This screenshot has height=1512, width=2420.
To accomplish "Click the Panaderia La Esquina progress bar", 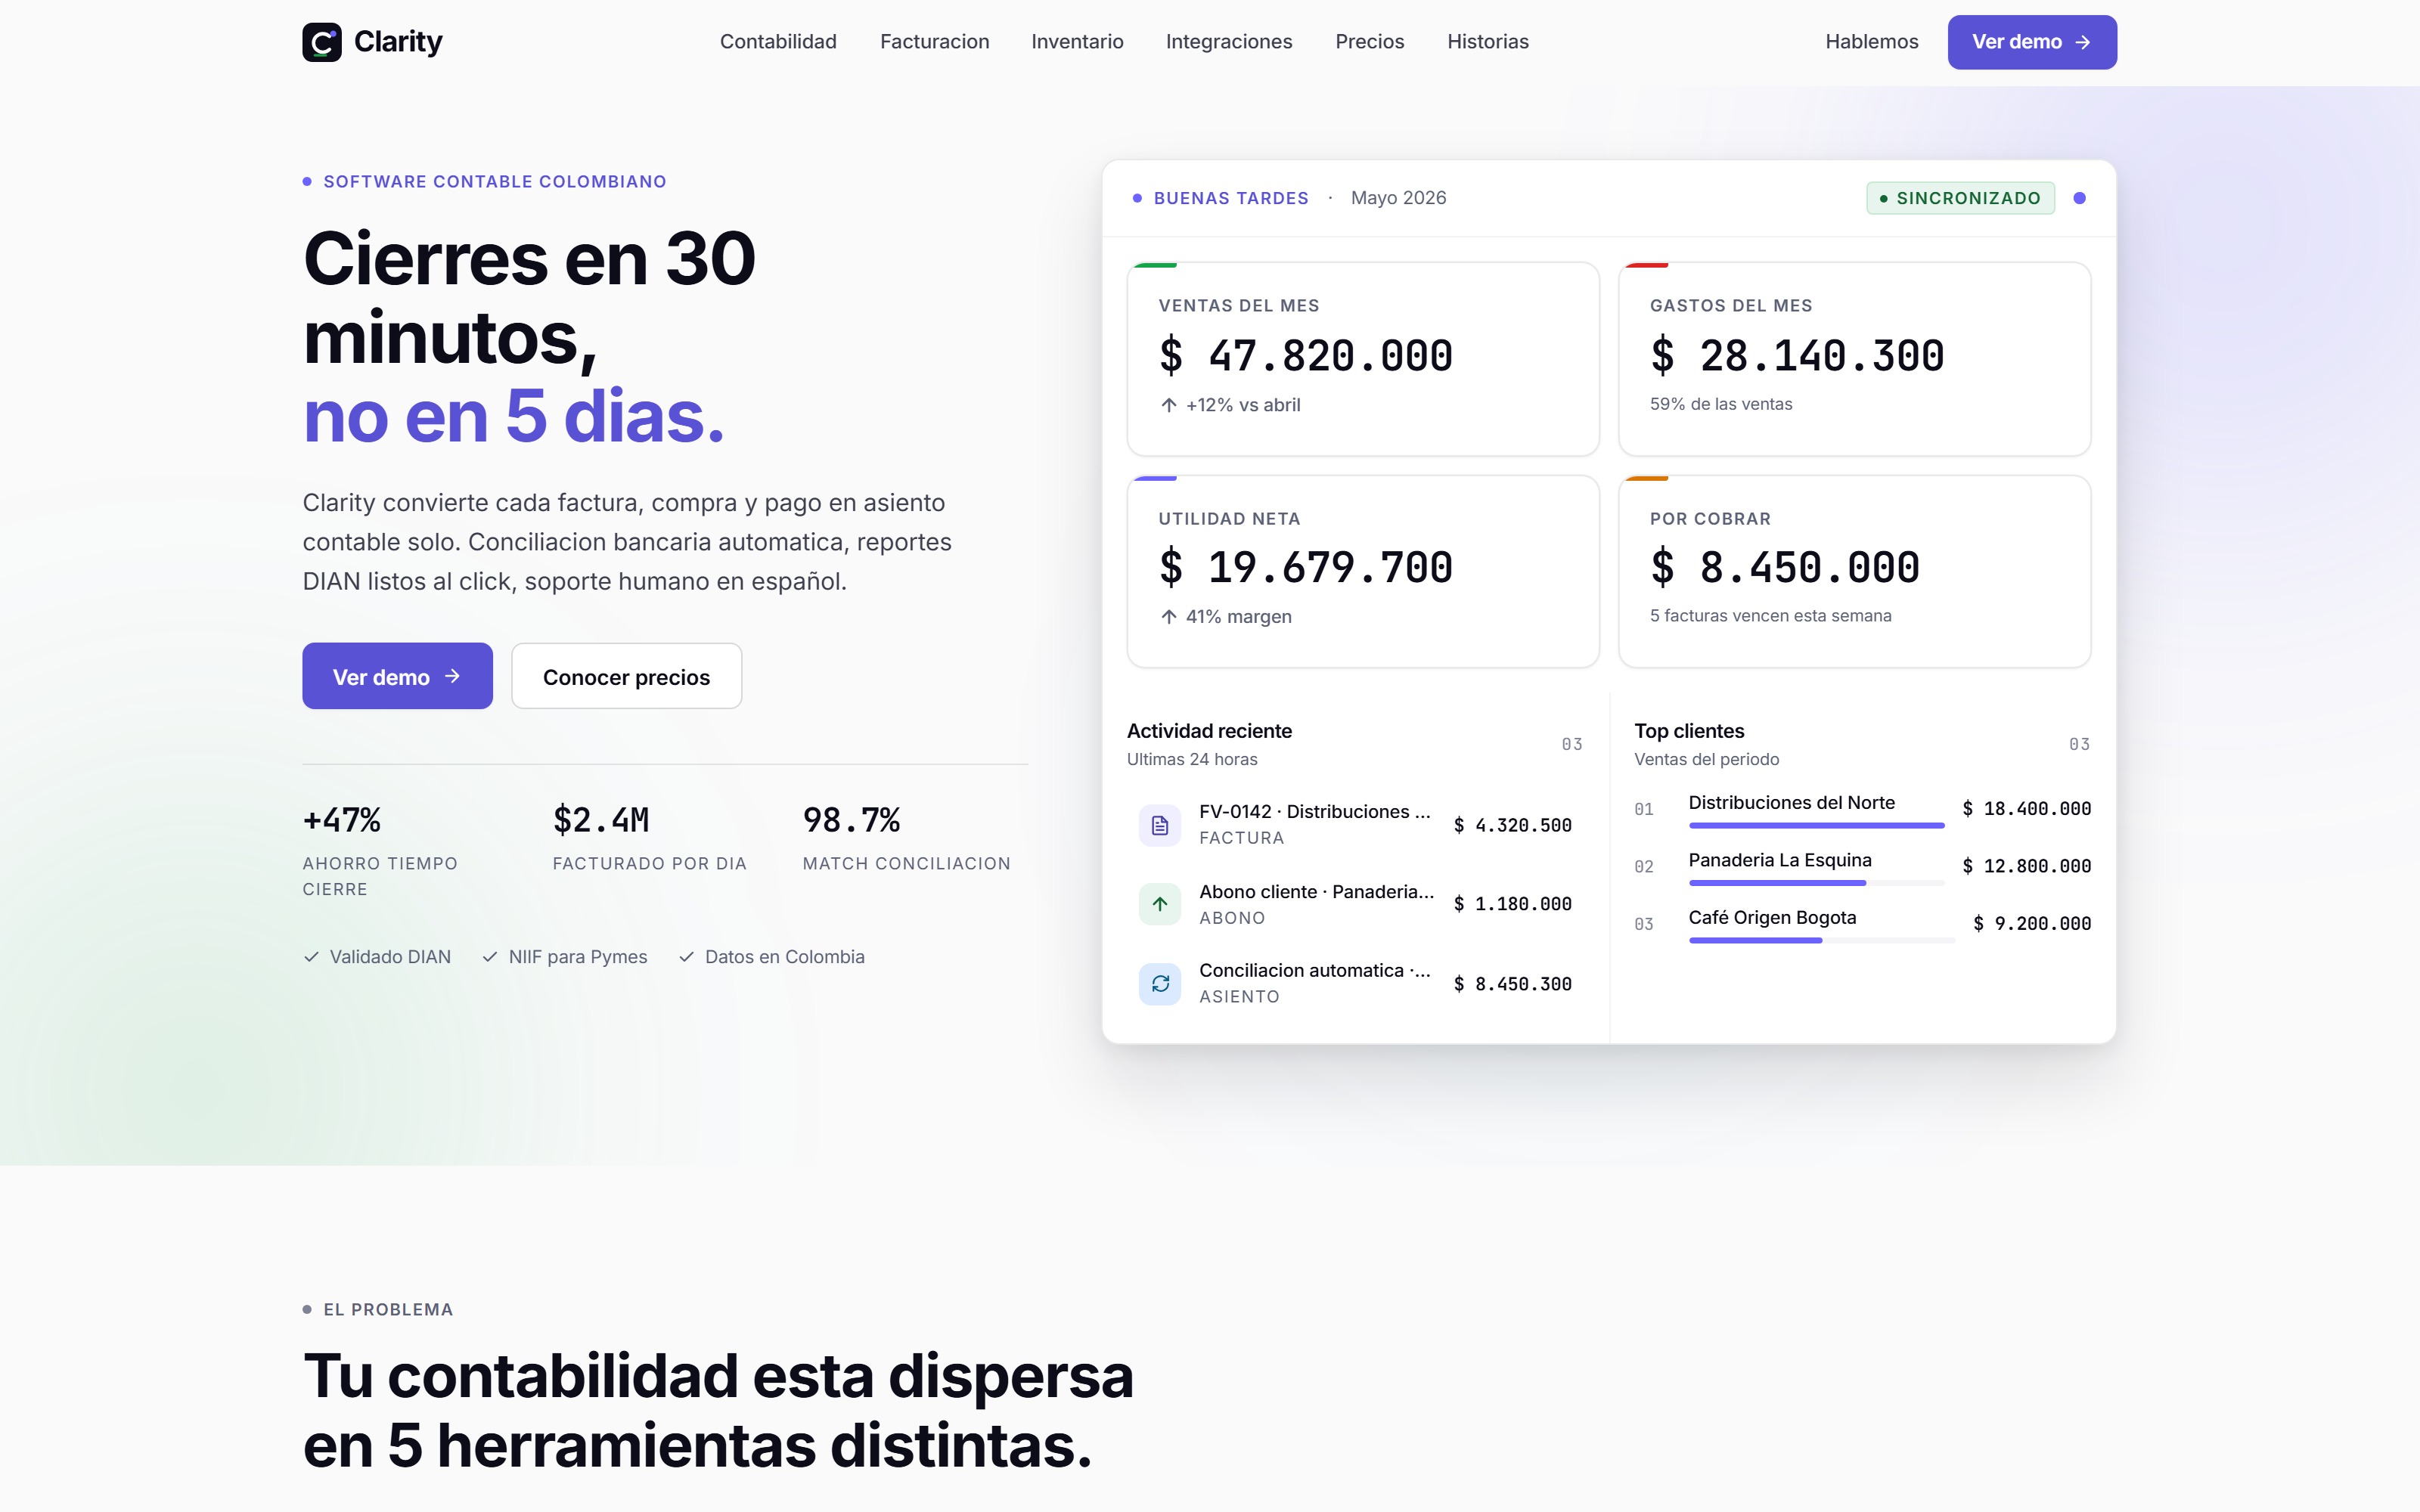I will 1816,883.
